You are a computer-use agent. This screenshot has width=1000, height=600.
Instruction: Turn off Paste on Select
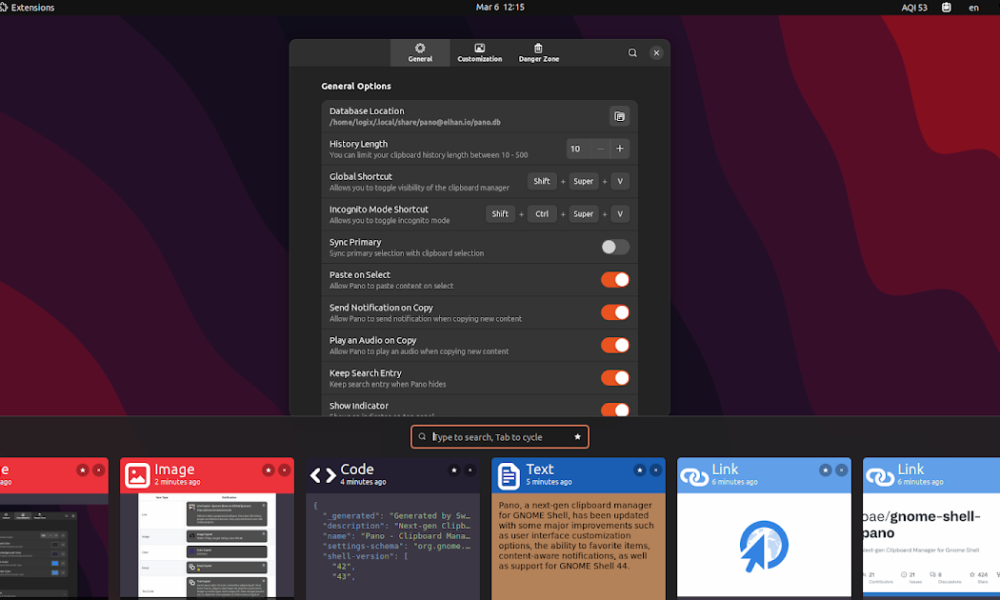tap(615, 279)
